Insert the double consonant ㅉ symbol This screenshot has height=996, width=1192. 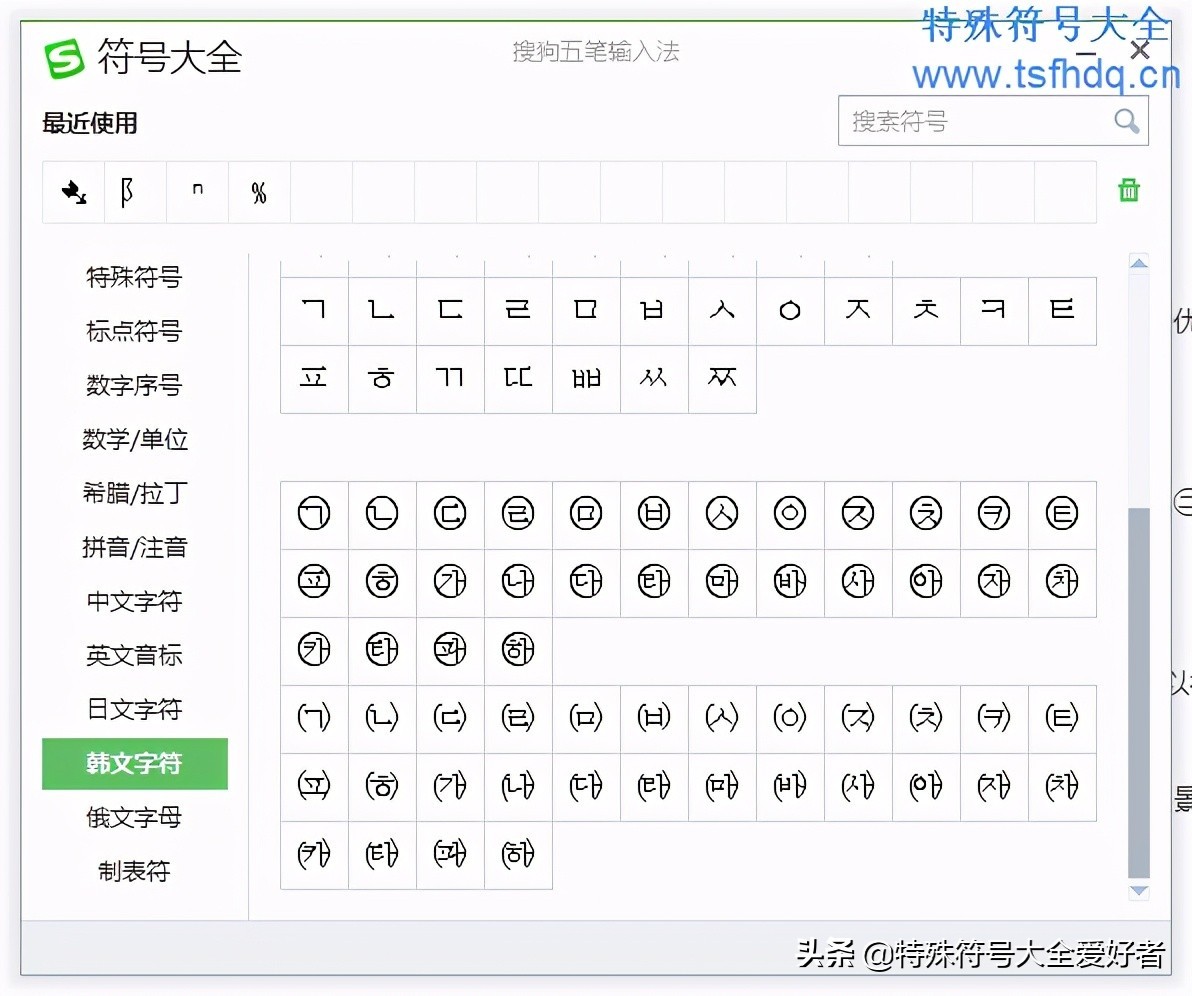722,379
